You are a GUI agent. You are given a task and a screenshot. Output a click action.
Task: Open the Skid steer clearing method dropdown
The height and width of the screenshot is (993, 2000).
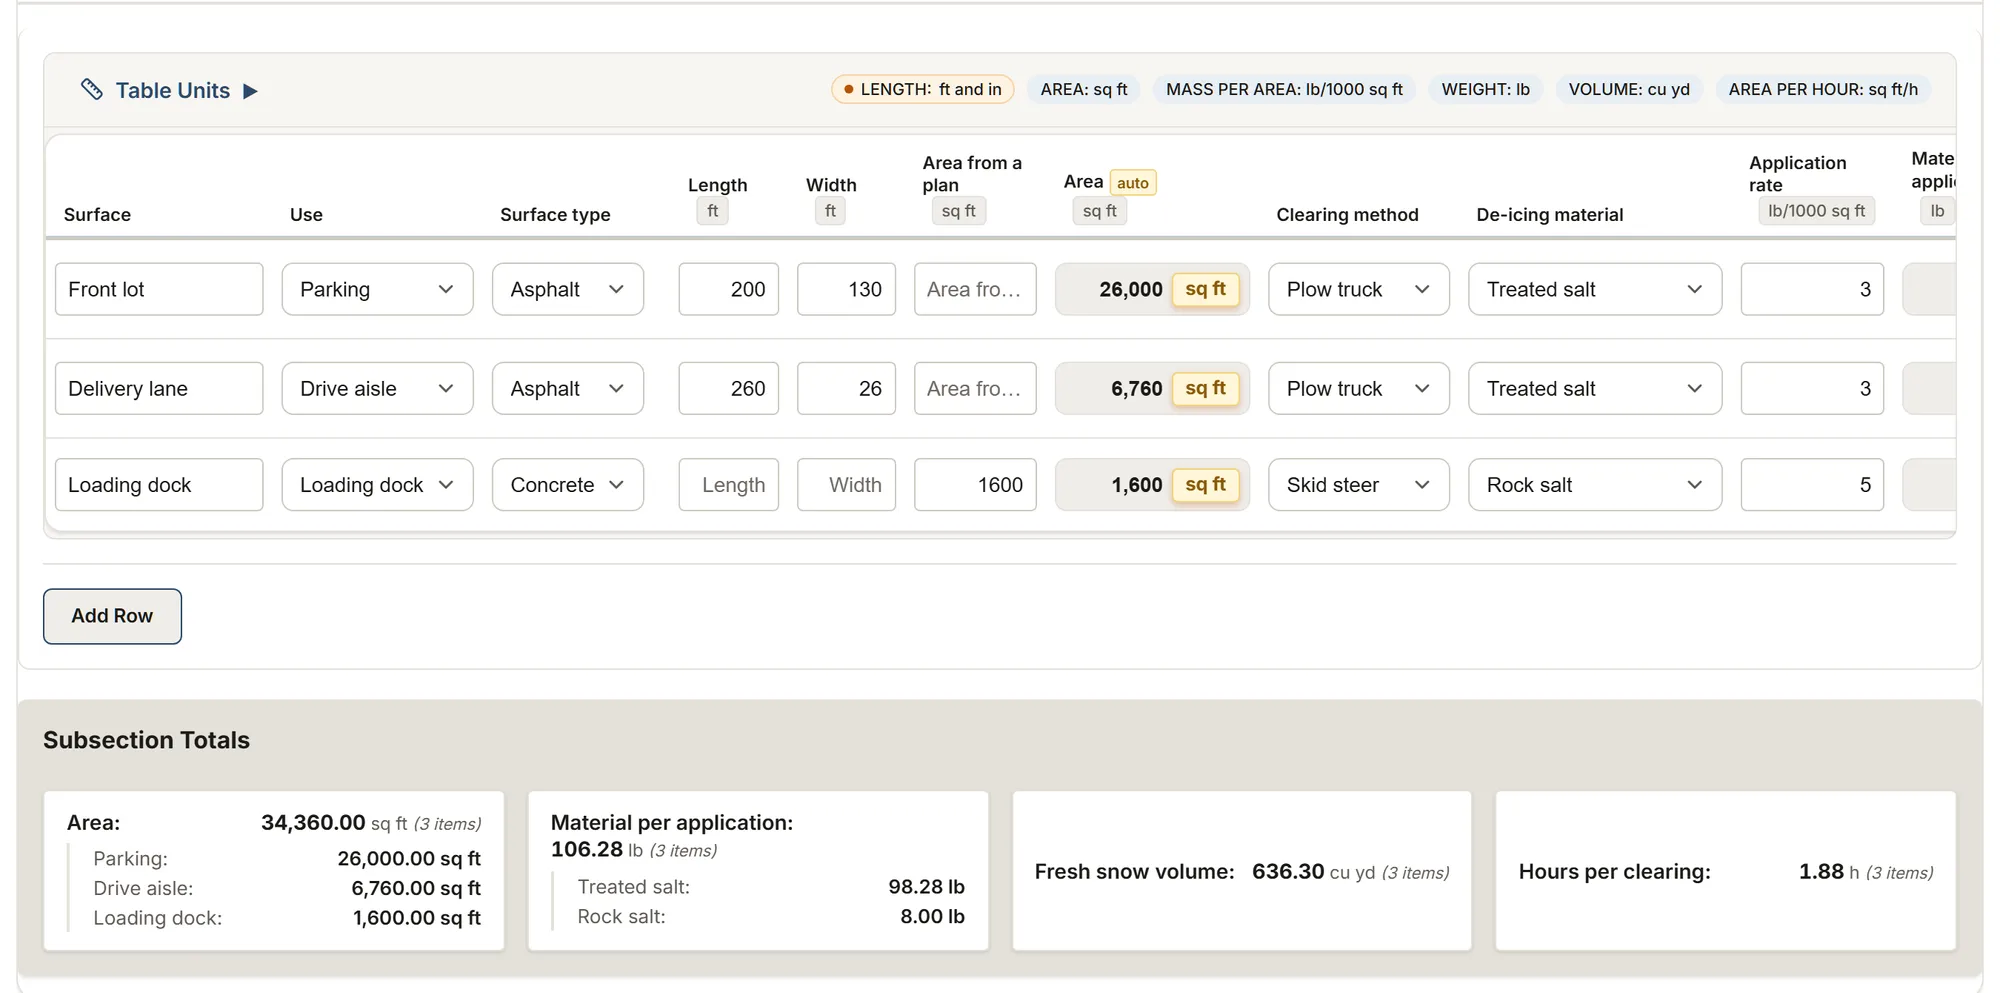[1358, 485]
